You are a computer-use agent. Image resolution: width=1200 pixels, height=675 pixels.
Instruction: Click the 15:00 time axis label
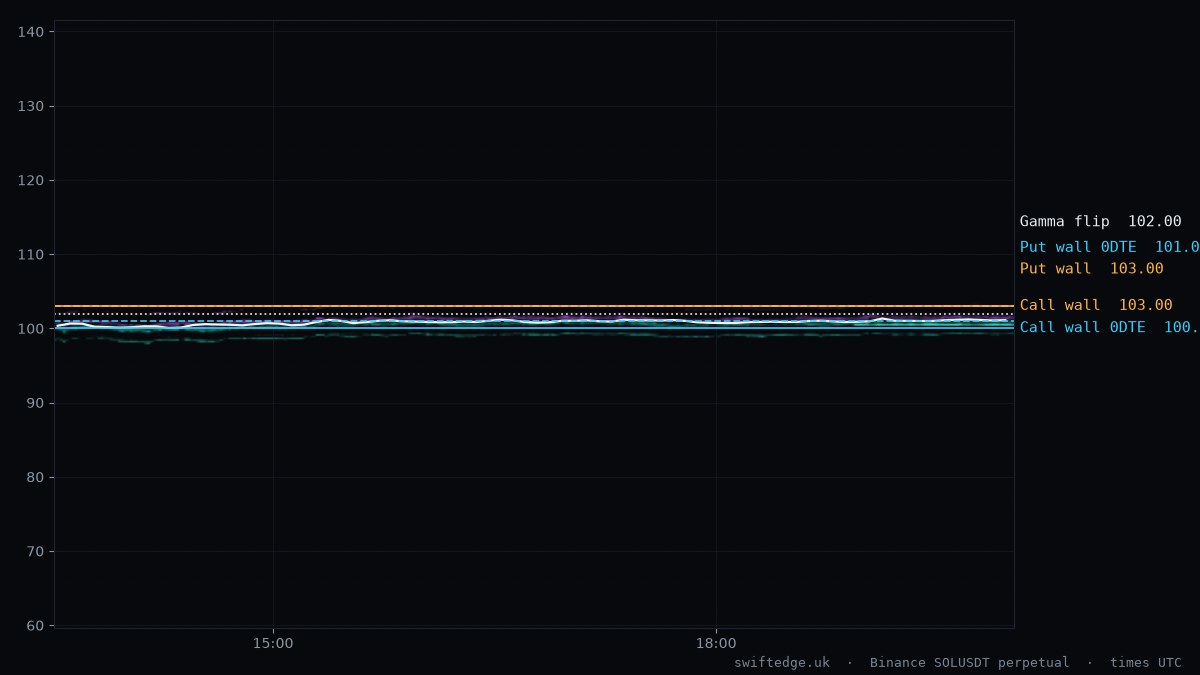pyautogui.click(x=273, y=643)
